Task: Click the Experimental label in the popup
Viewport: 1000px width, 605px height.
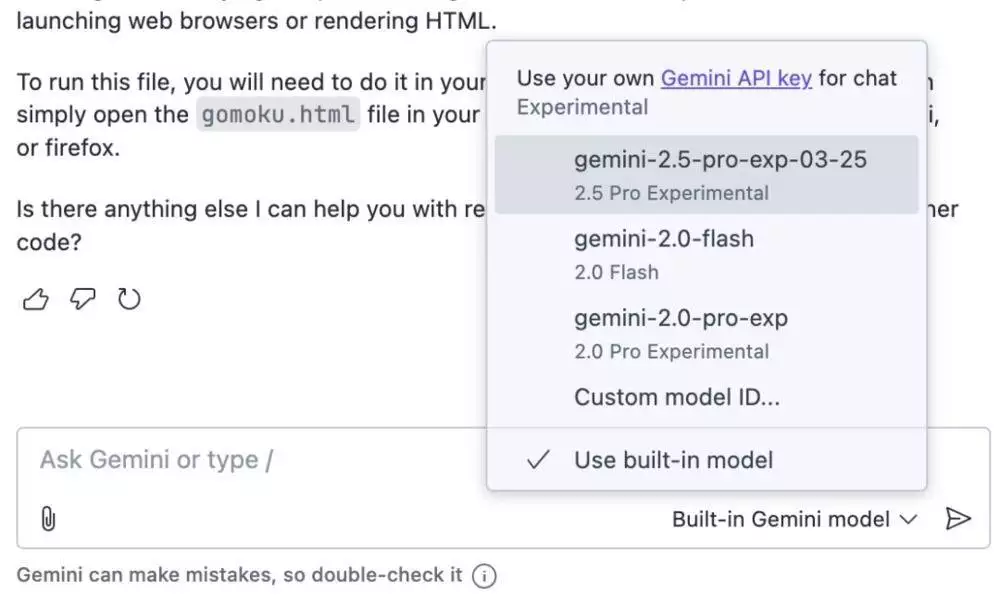Action: tap(582, 107)
